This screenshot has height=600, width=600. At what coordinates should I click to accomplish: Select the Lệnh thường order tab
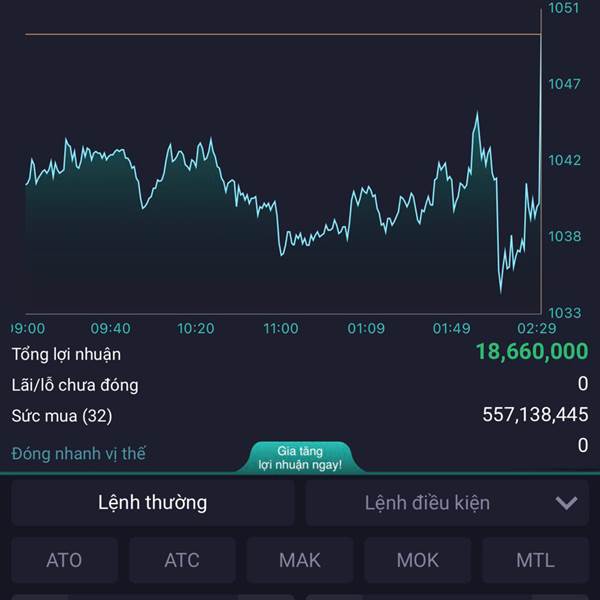[x=153, y=503]
